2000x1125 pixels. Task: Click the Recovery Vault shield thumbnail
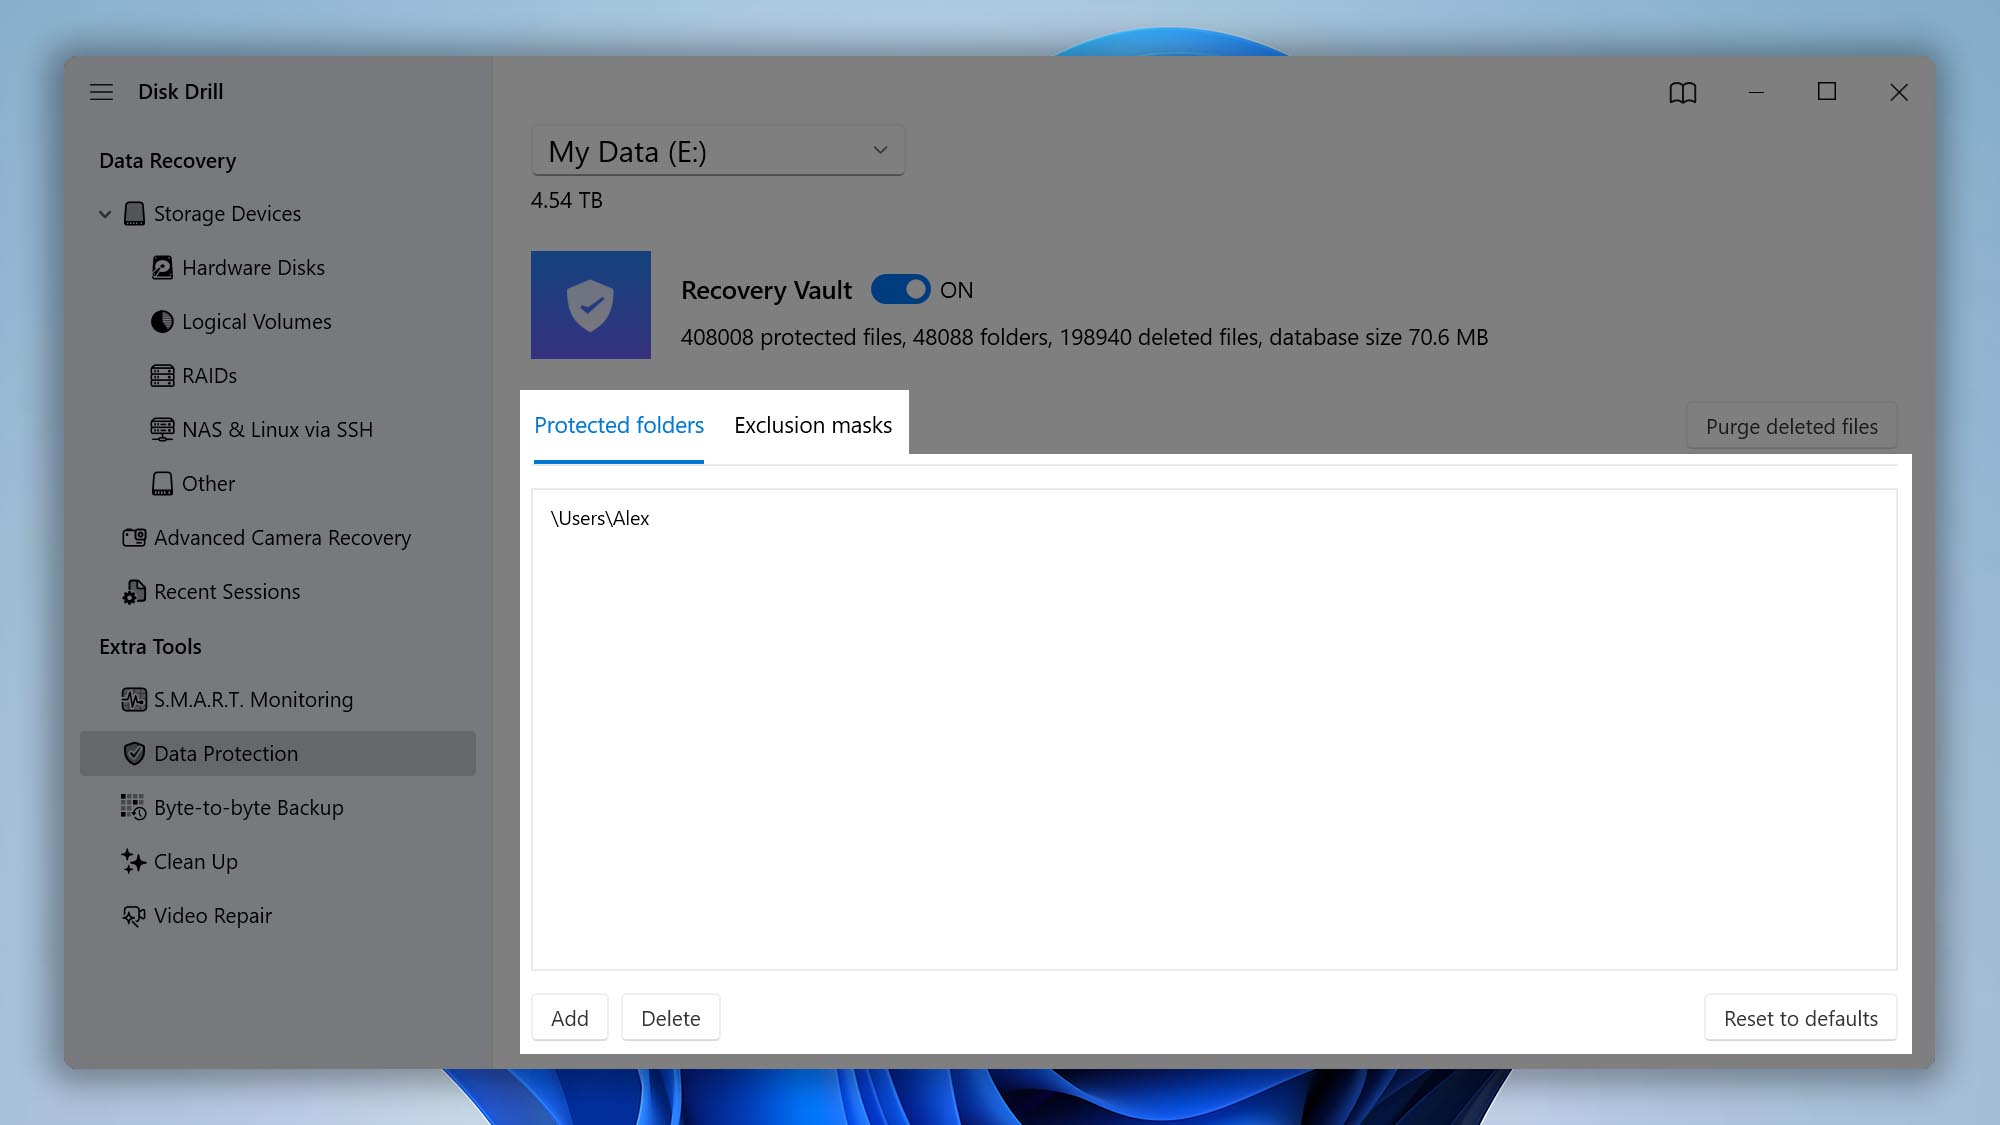pos(591,305)
